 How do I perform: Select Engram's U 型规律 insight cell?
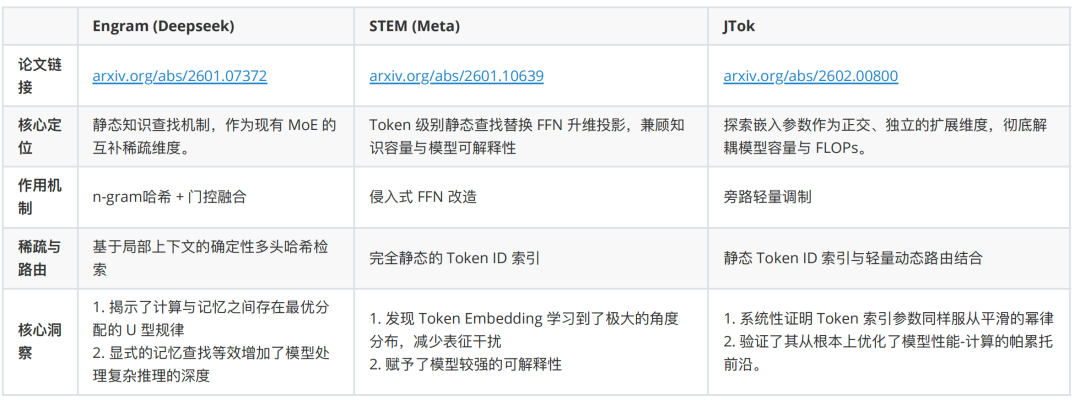215,338
